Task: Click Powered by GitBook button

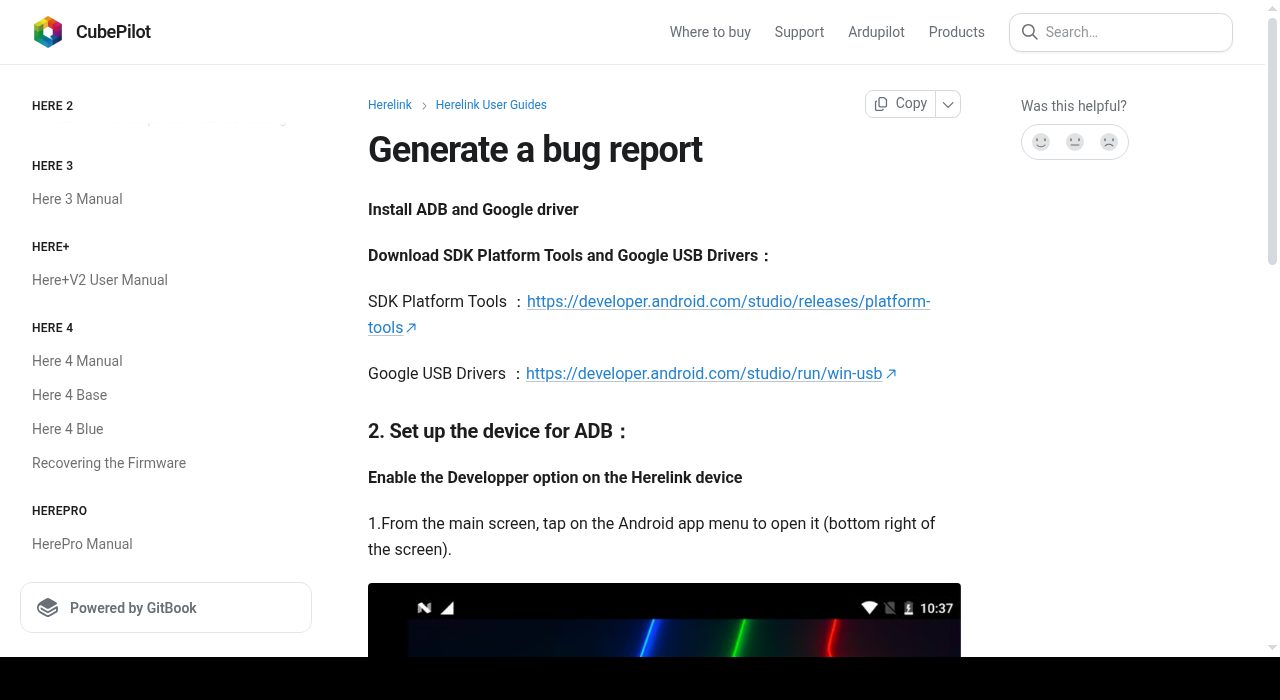Action: click(166, 608)
